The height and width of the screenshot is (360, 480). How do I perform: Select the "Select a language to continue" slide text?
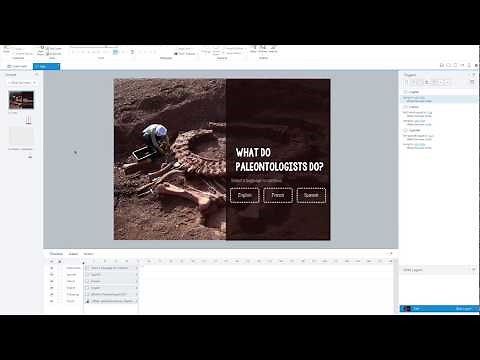pos(257,180)
